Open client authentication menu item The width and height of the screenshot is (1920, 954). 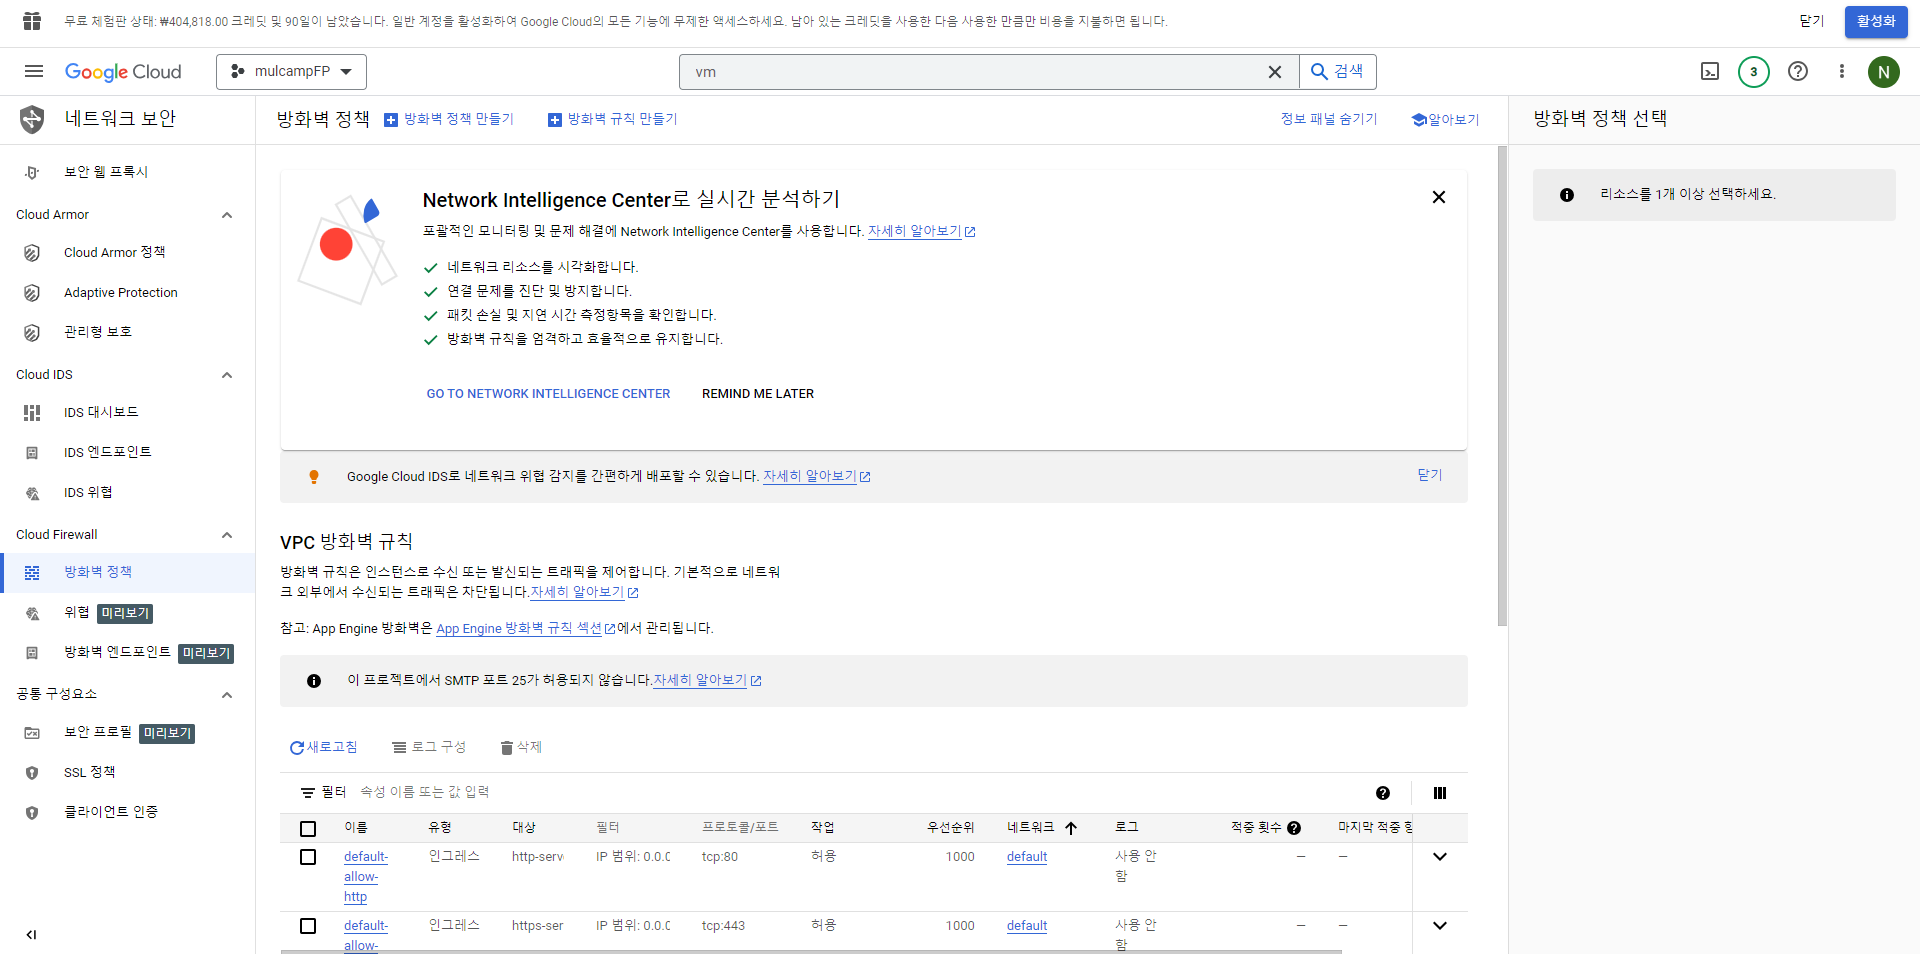point(127,812)
